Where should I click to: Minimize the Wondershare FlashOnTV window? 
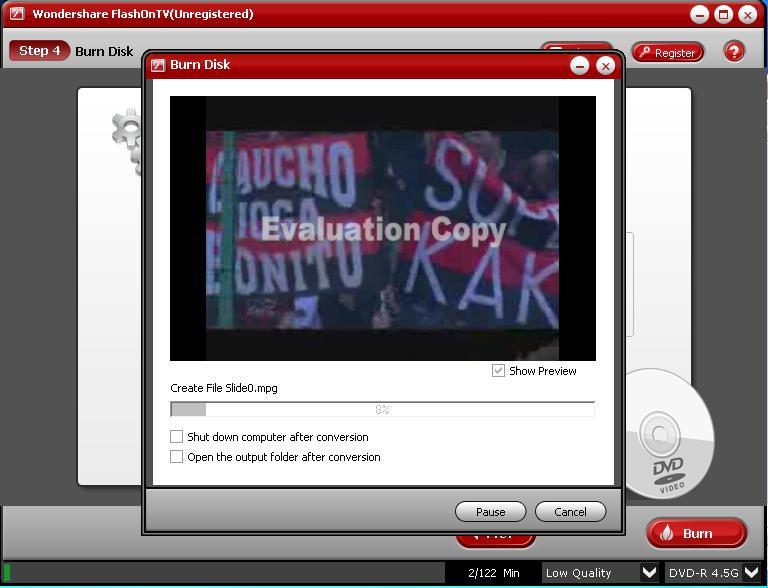699,15
